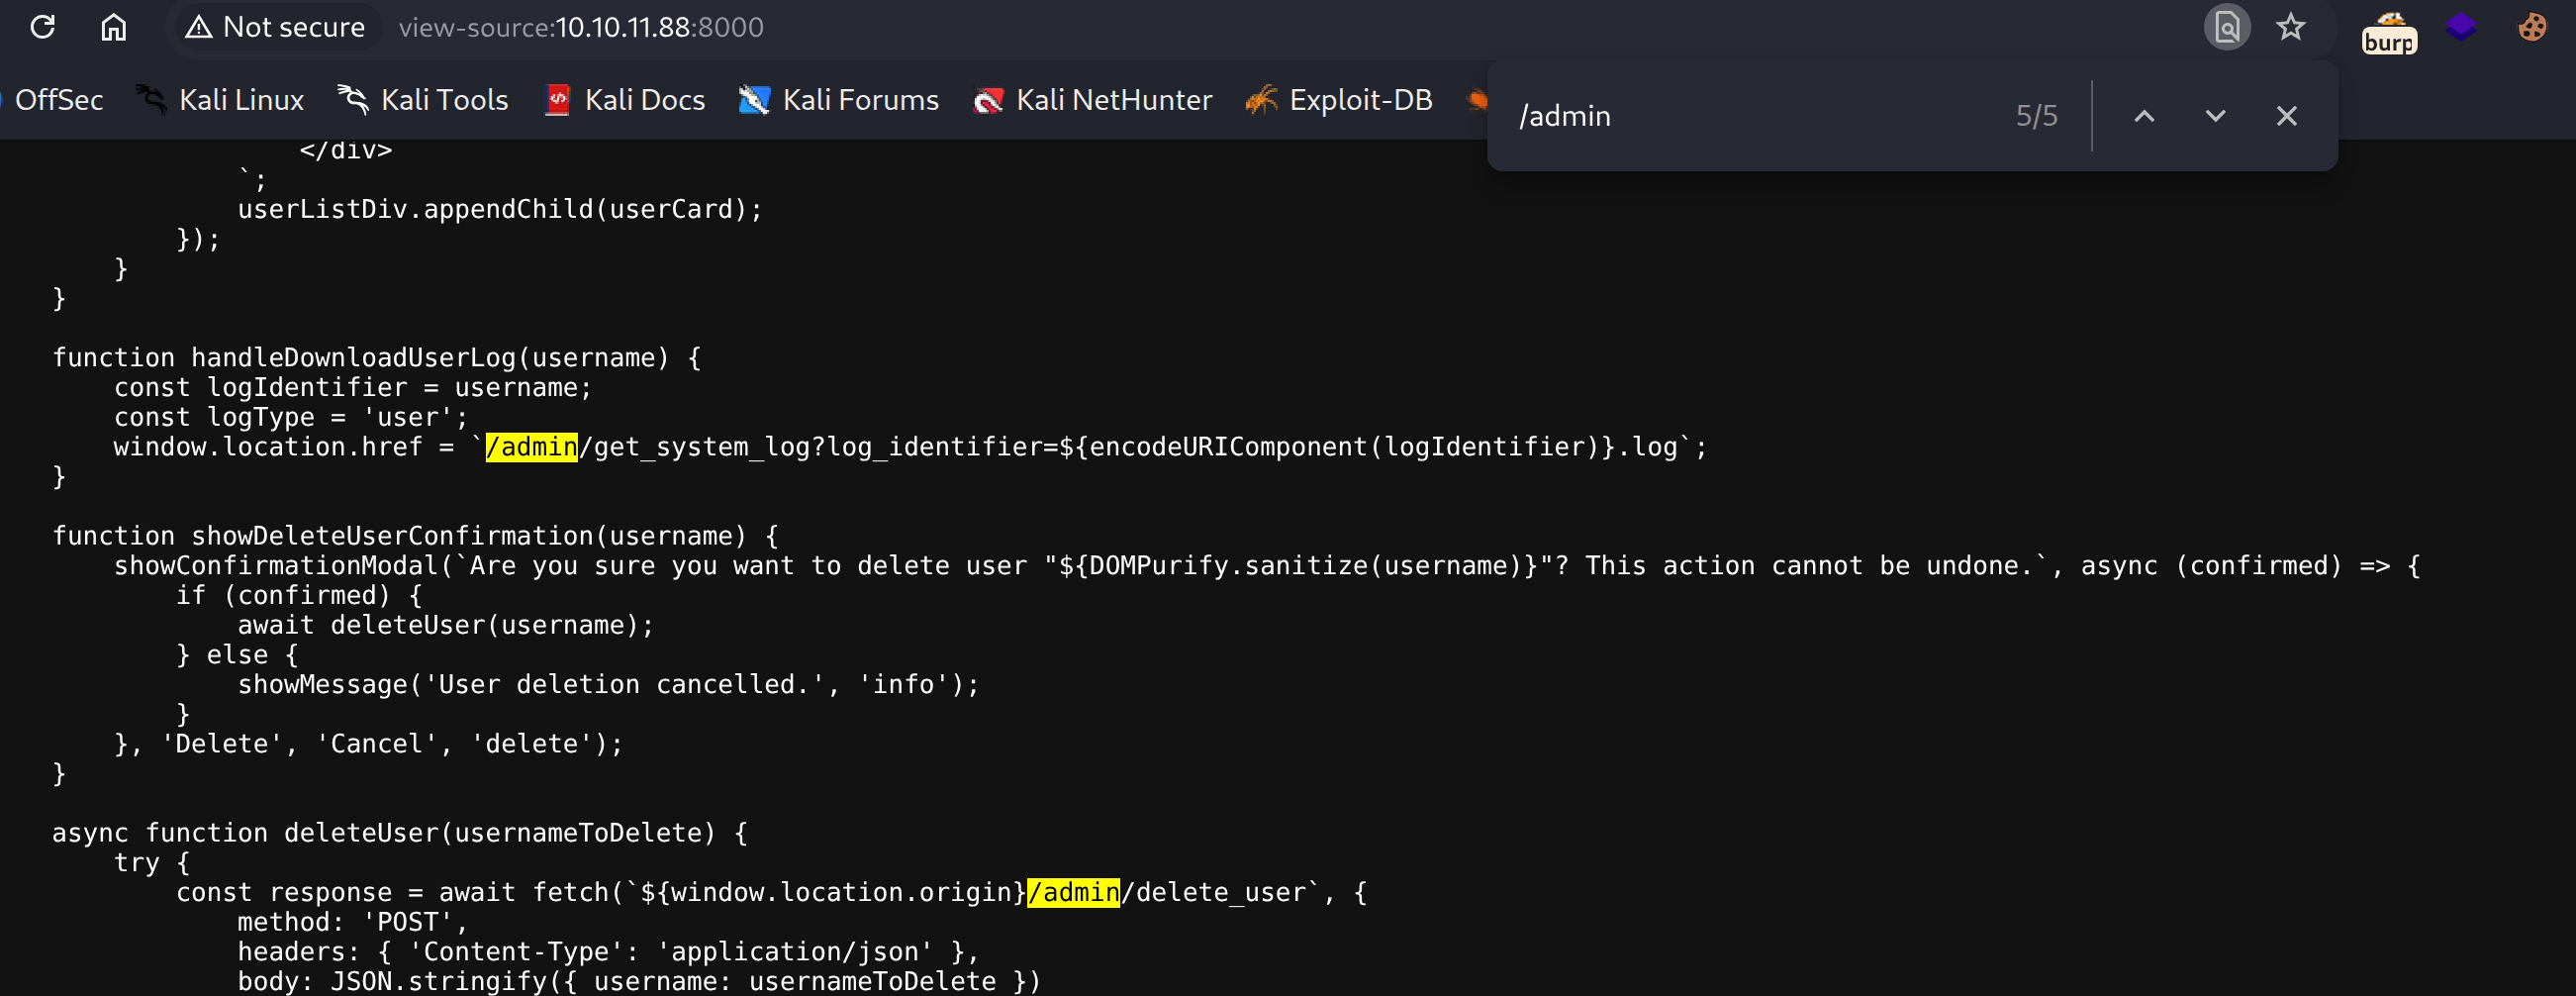Open the cookie extension icon
Viewport: 2576px width, 996px height.
2532,27
